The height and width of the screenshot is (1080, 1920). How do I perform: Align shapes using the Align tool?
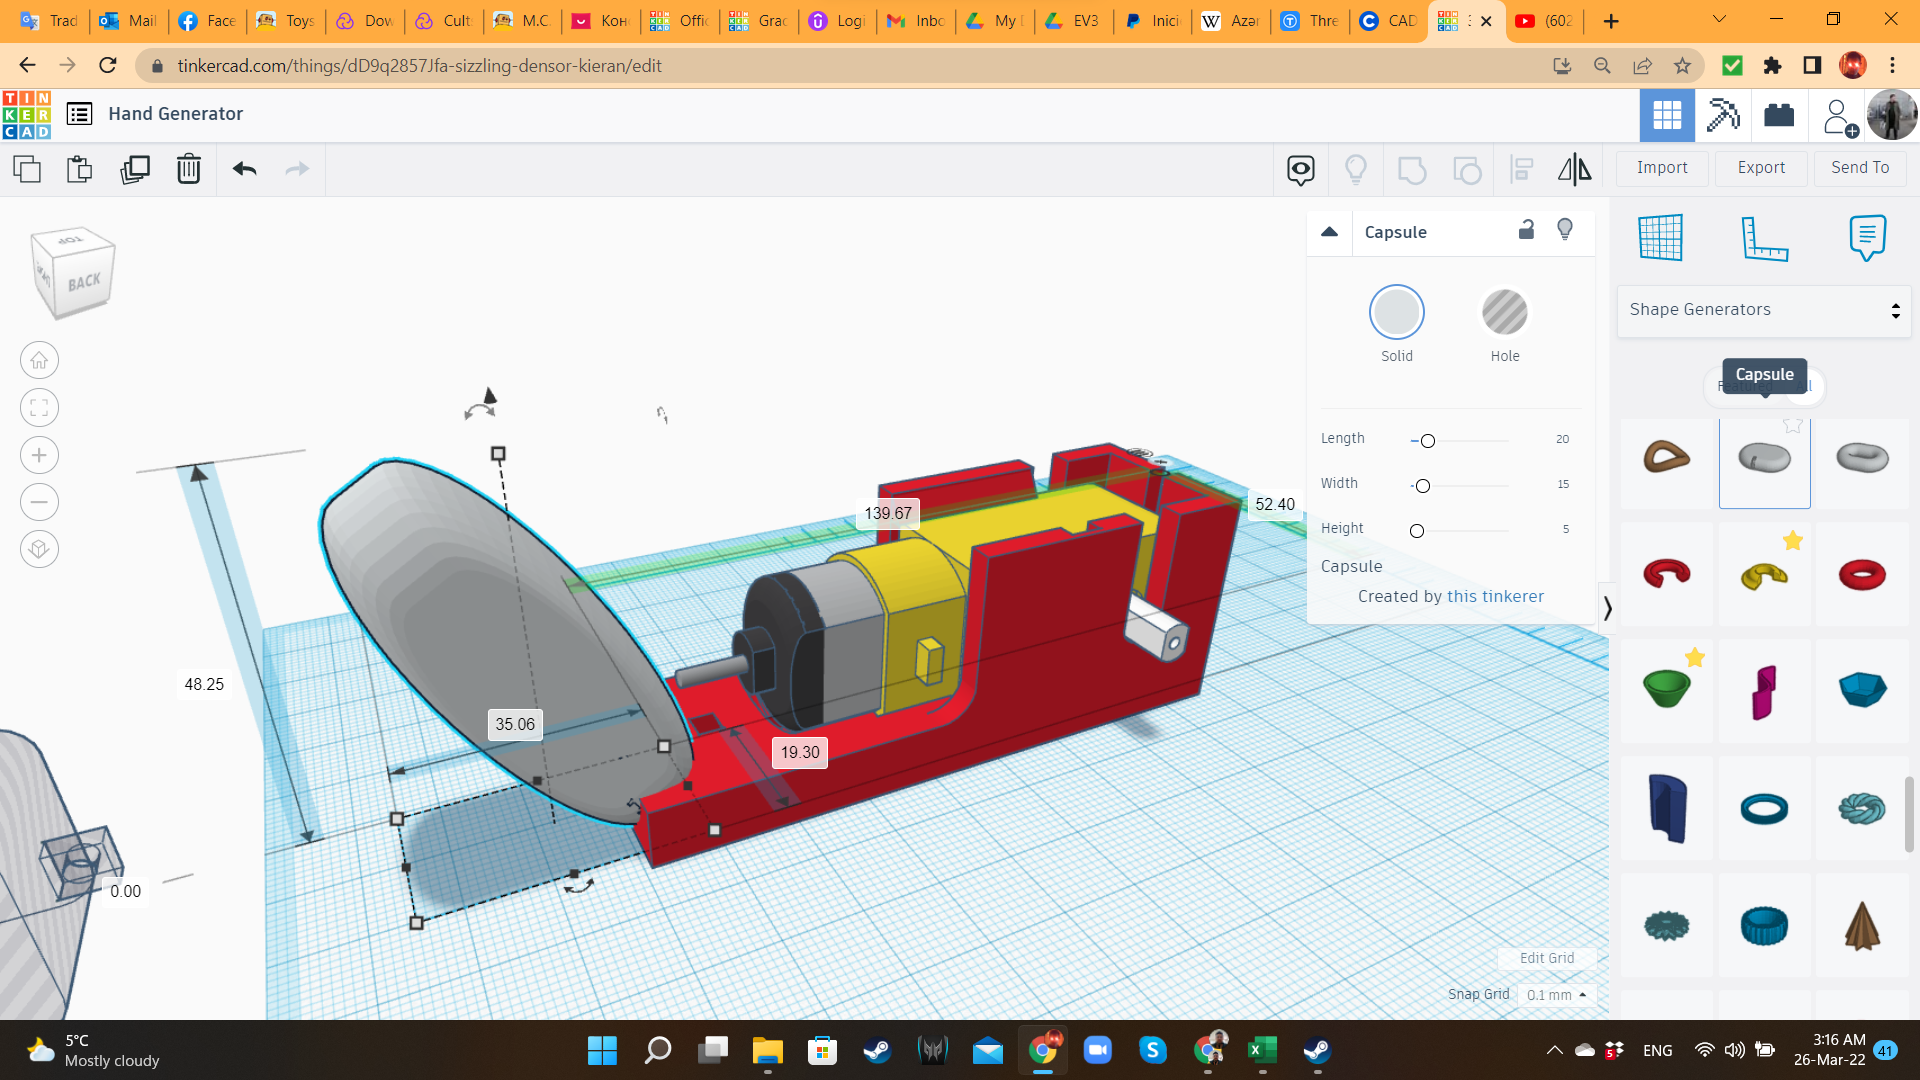point(1520,169)
